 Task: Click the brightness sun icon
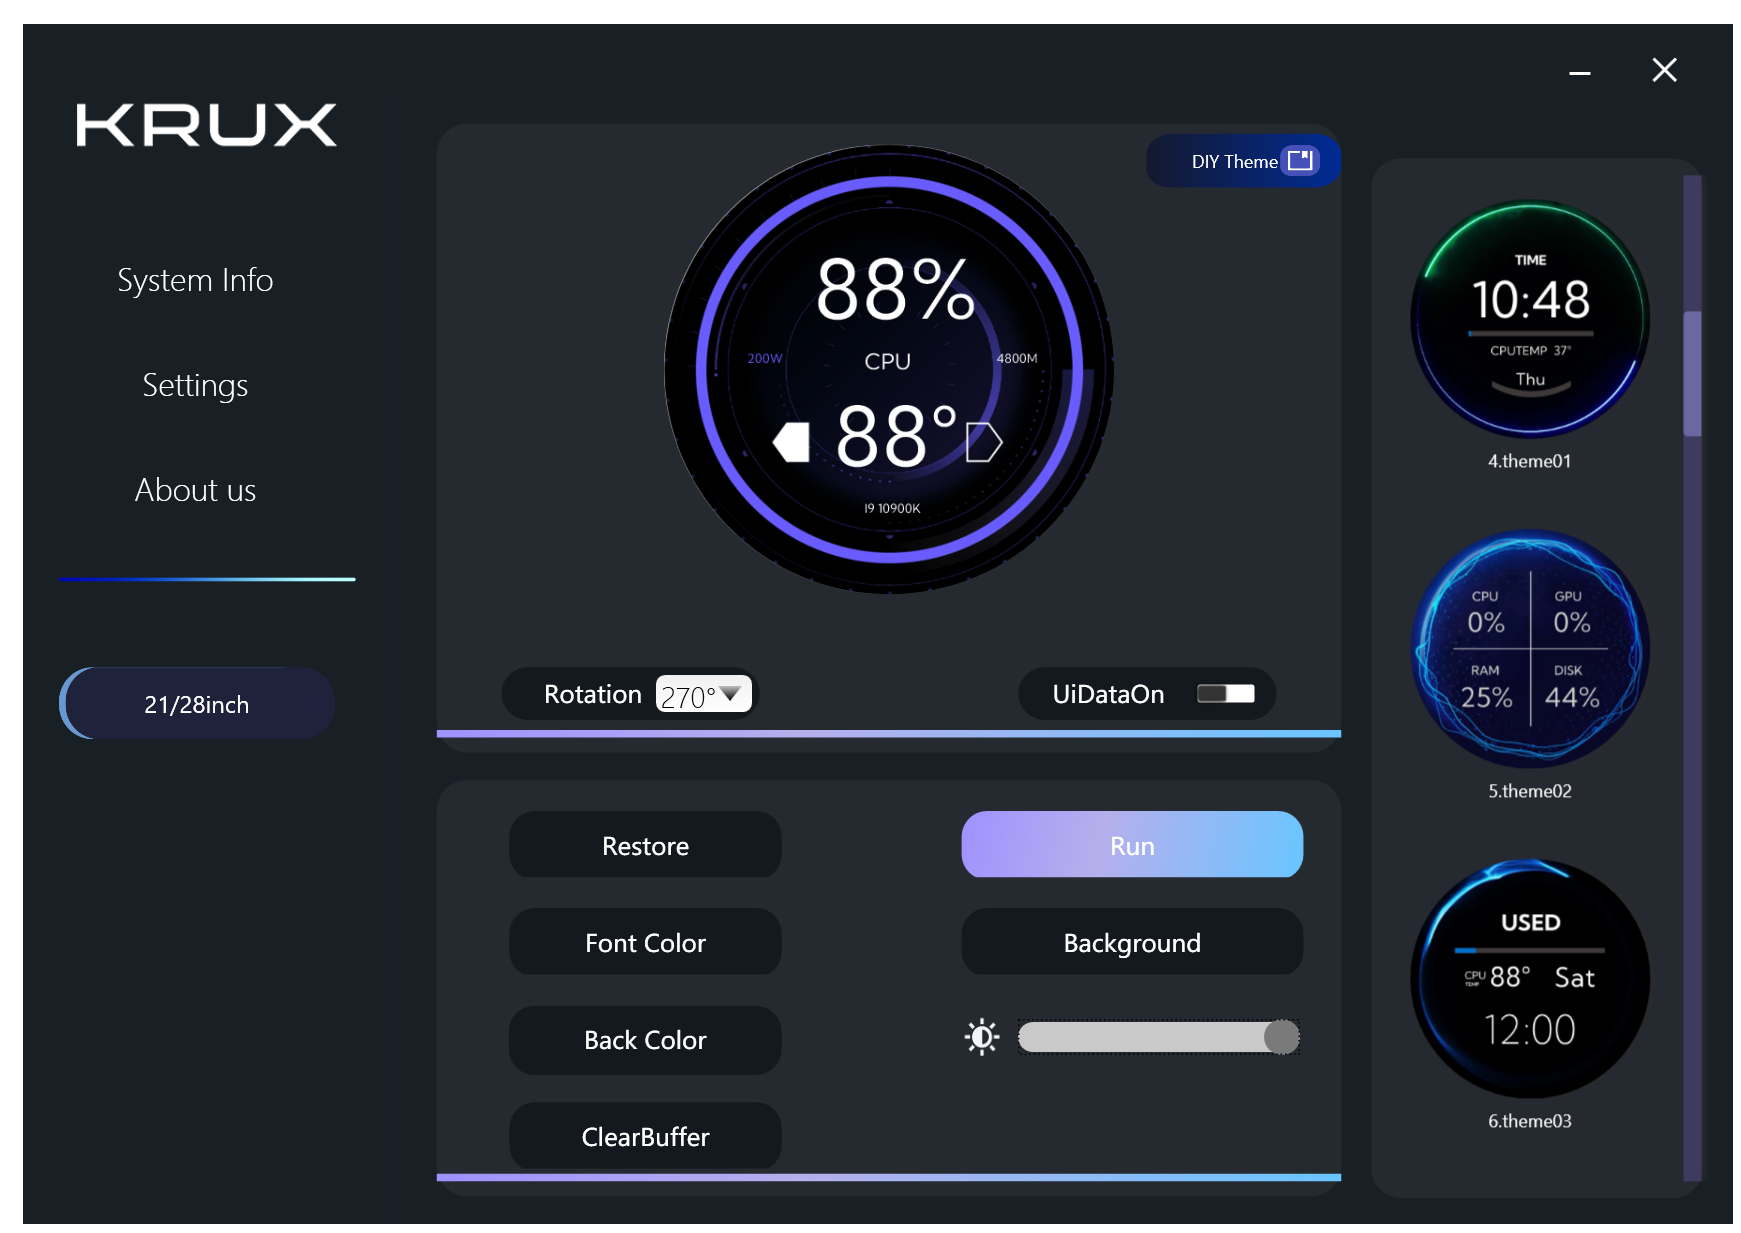982,1037
